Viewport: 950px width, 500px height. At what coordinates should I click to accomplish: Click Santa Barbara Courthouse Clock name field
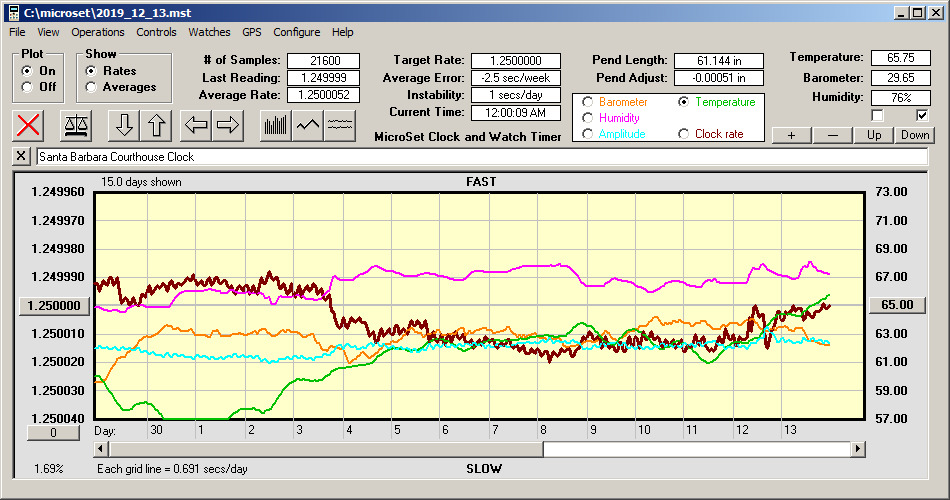[482, 157]
